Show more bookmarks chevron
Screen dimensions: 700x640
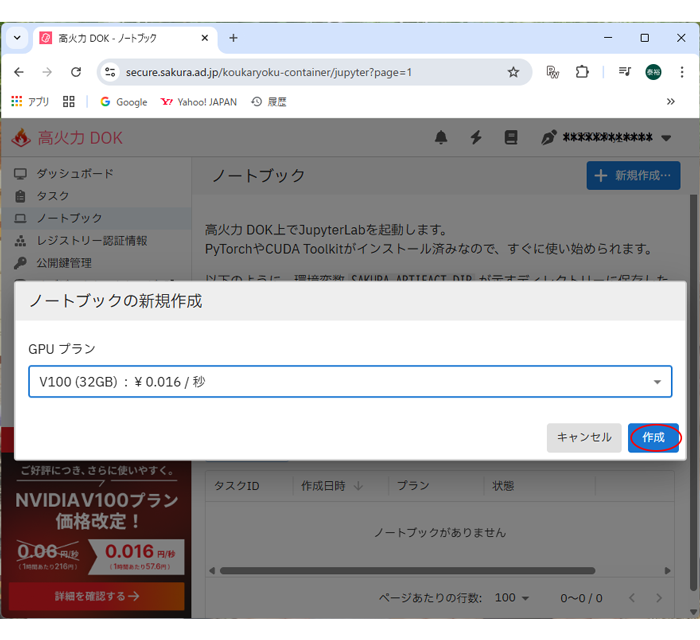671,102
